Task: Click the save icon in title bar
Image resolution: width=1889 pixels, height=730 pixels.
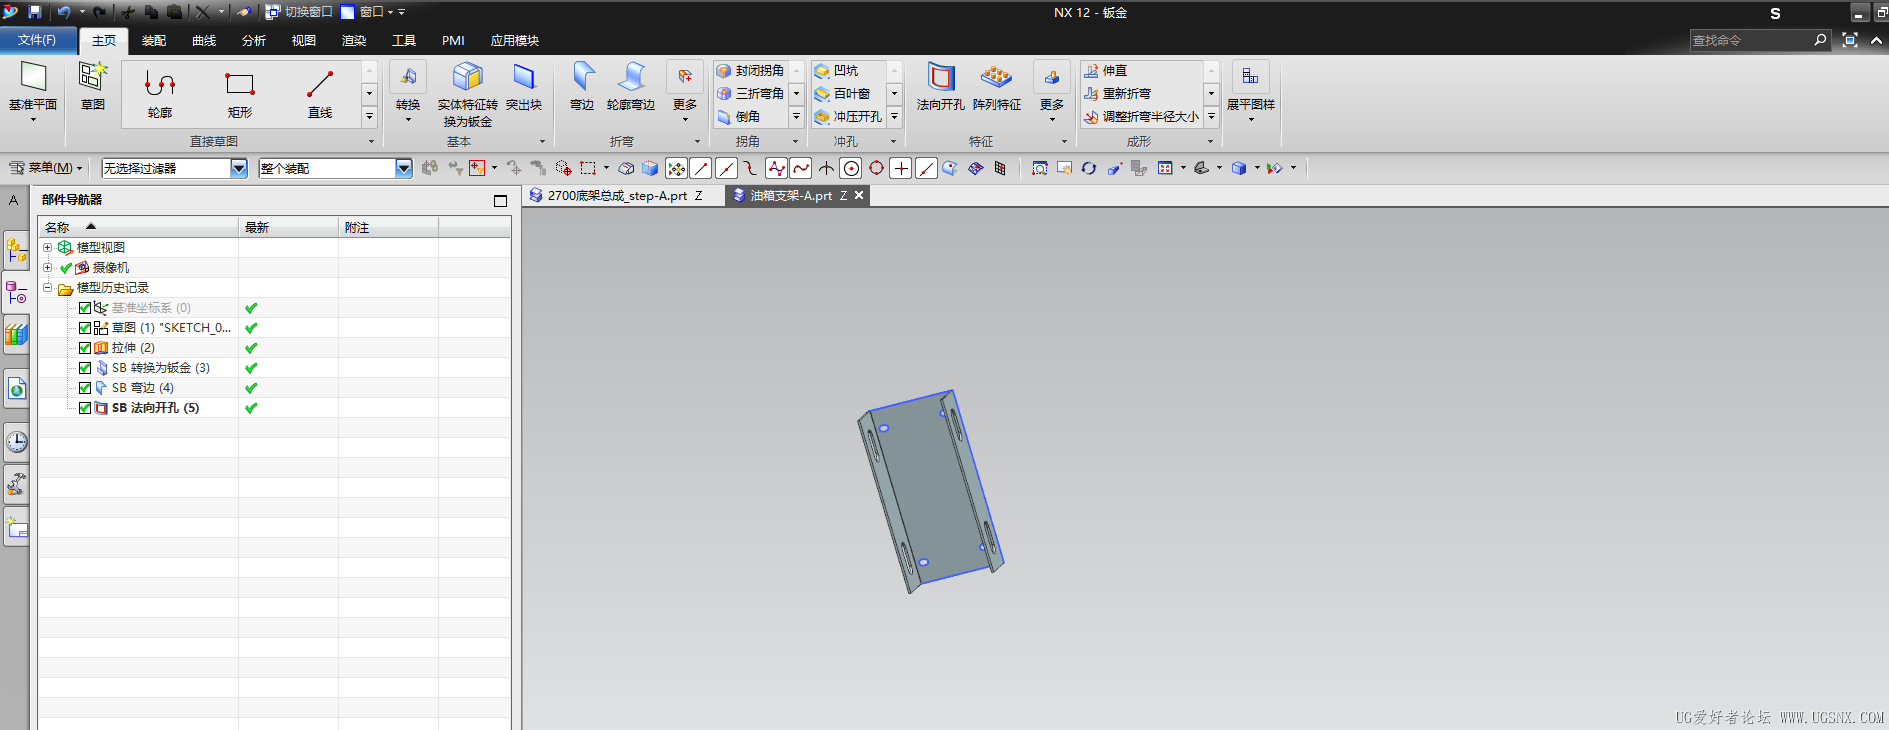Action: [35, 12]
